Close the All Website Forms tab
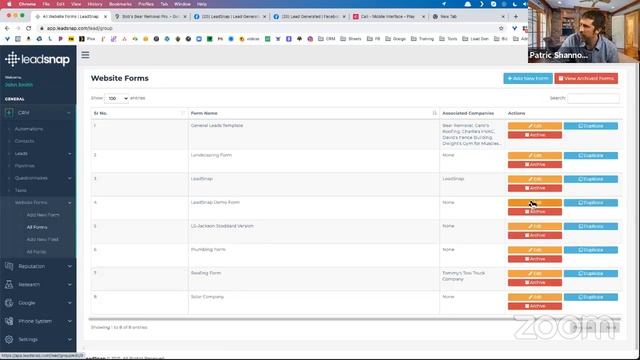This screenshot has width=640, height=360. pyautogui.click(x=105, y=16)
